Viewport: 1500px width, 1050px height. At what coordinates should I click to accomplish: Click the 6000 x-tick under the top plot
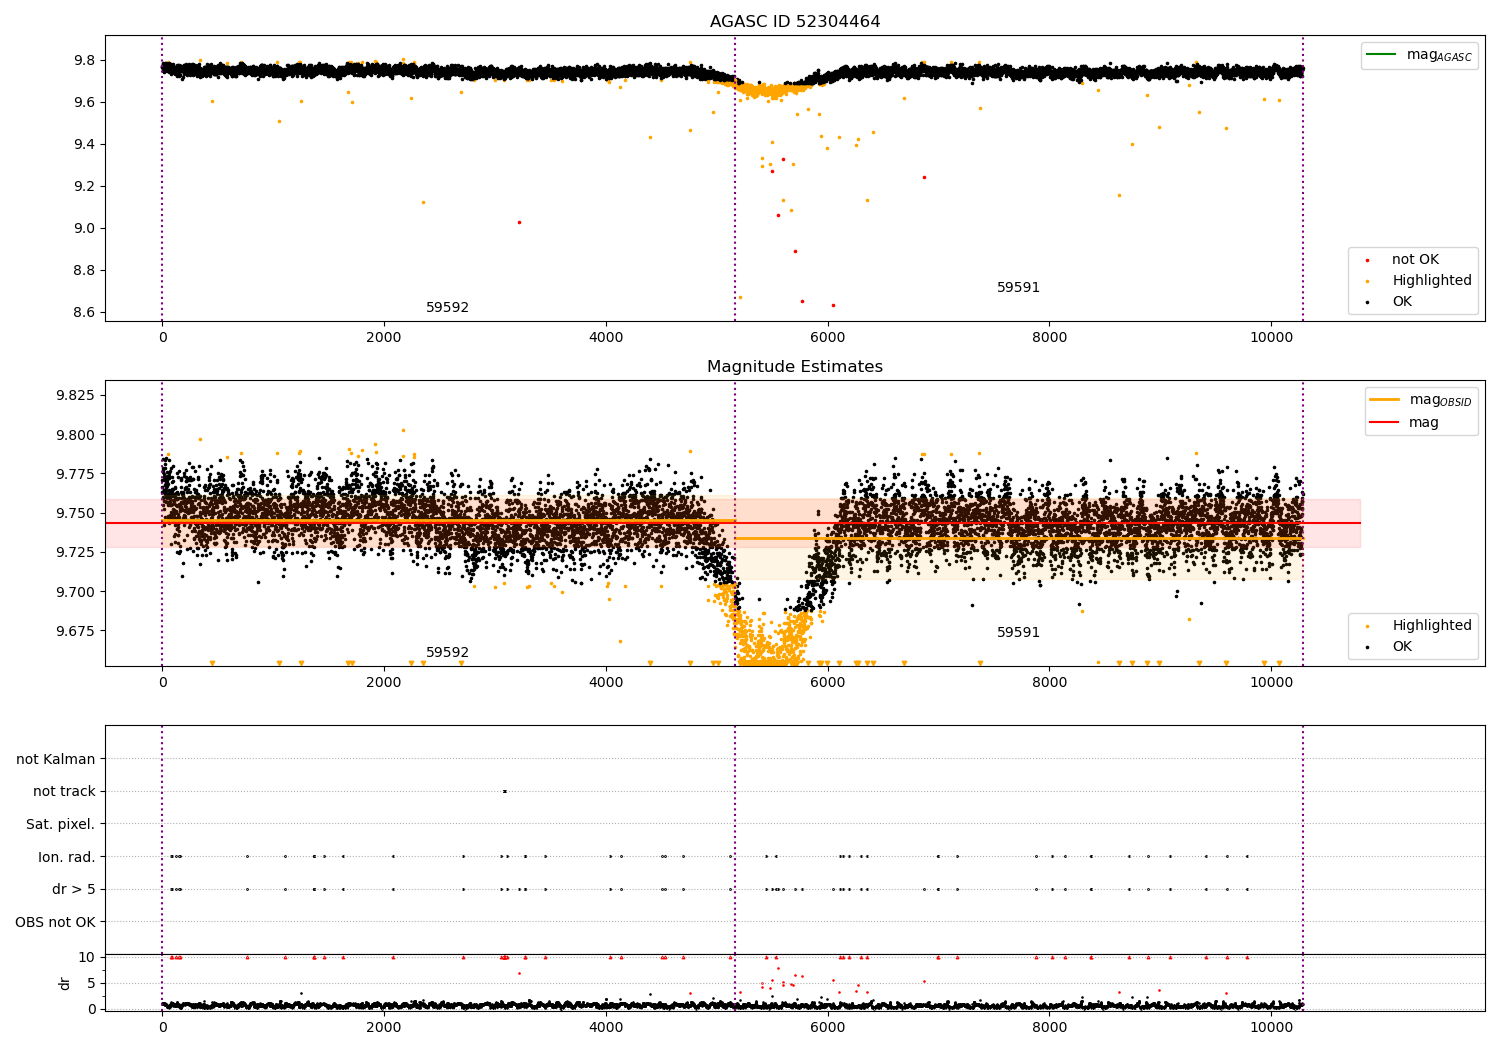coord(828,338)
